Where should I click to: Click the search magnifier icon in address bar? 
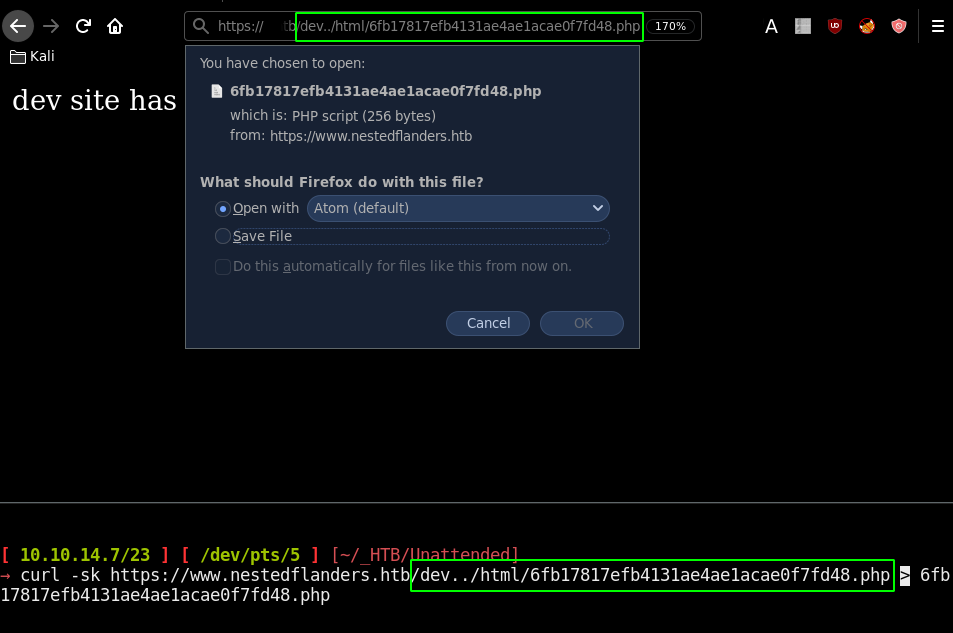click(201, 26)
